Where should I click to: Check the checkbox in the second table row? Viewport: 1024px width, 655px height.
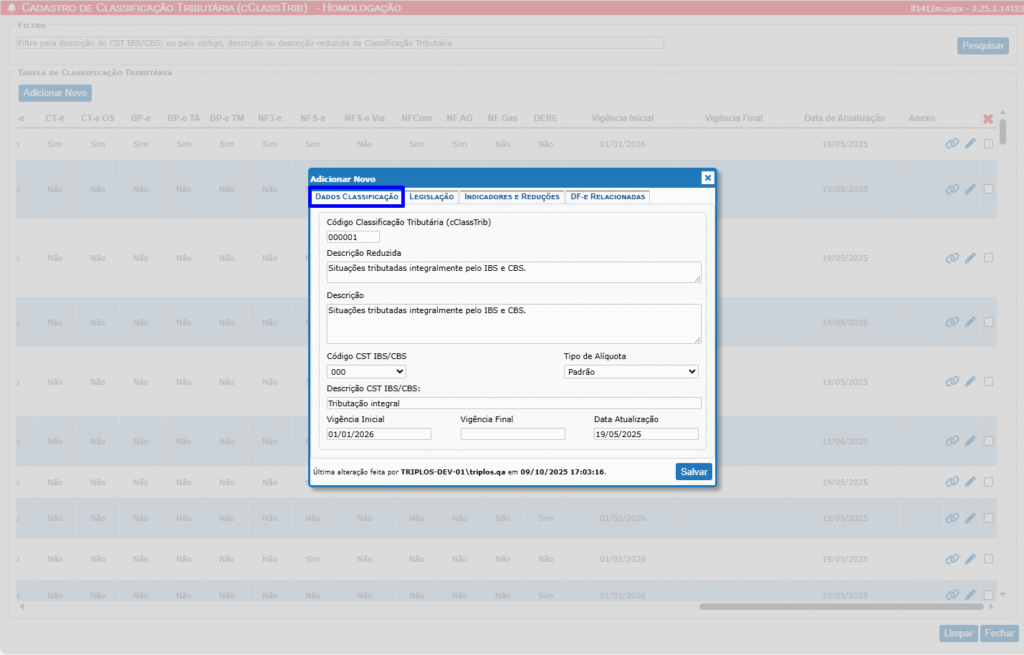pyautogui.click(x=988, y=189)
